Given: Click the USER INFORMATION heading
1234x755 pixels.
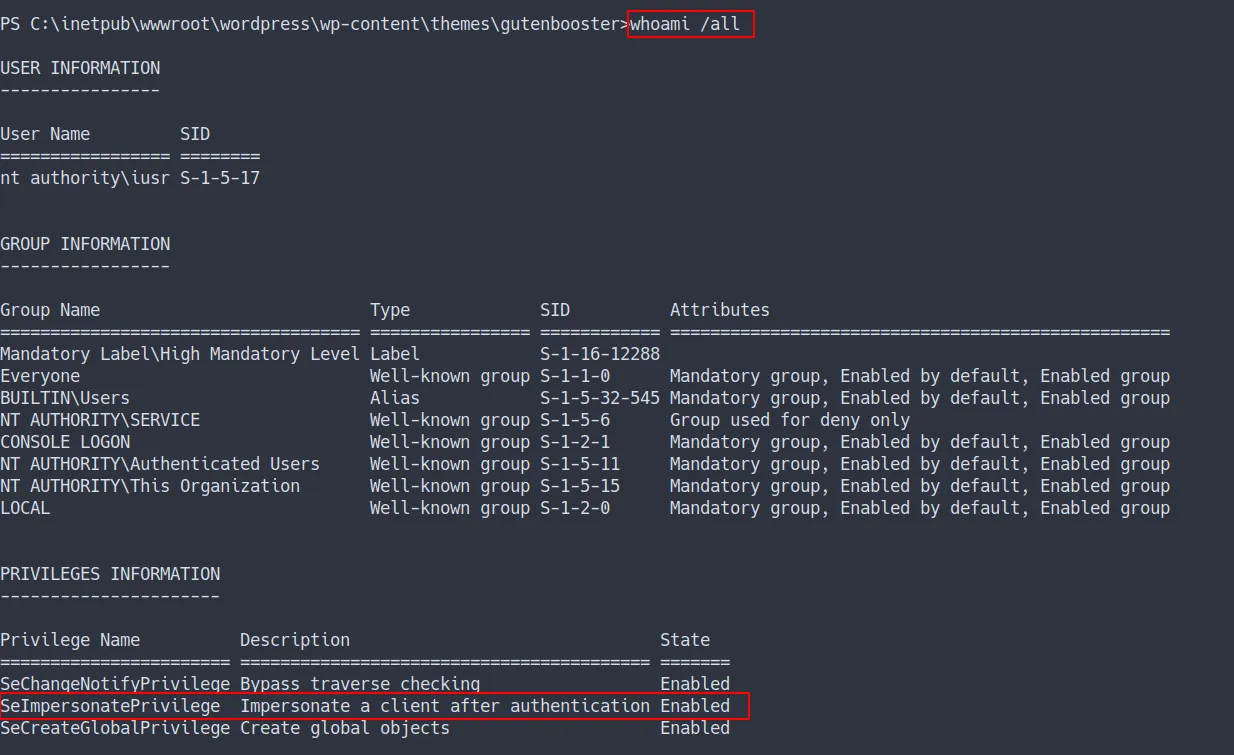Looking at the screenshot, I should (80, 68).
